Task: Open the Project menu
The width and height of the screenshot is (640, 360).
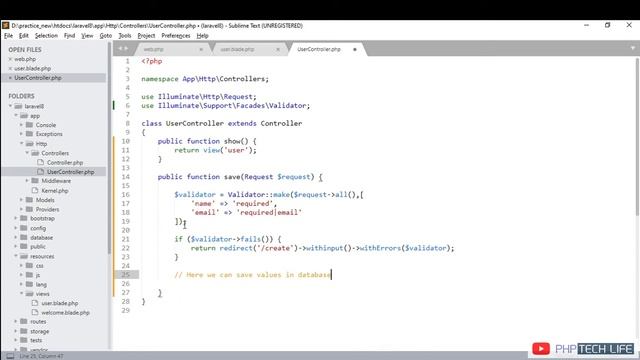Action: pyautogui.click(x=146, y=36)
